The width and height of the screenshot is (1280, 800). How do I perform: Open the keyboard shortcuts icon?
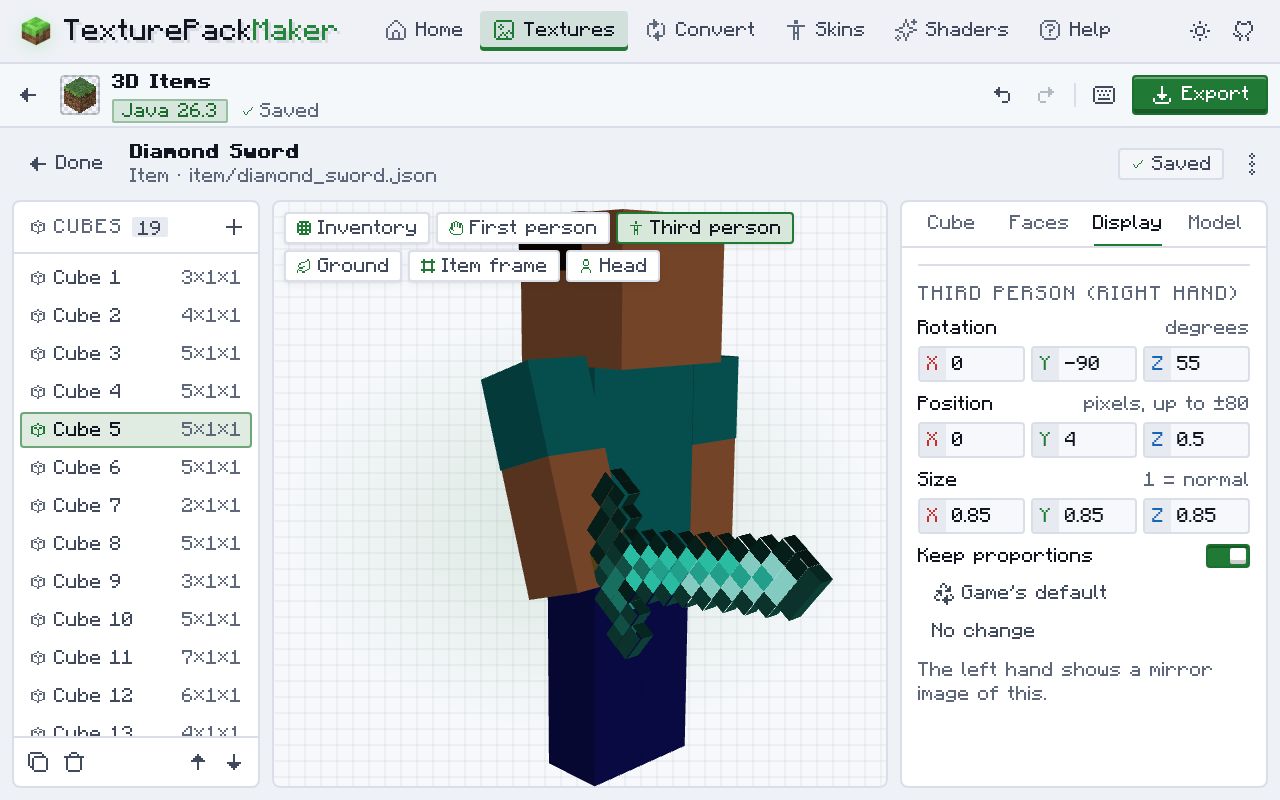click(x=1104, y=95)
